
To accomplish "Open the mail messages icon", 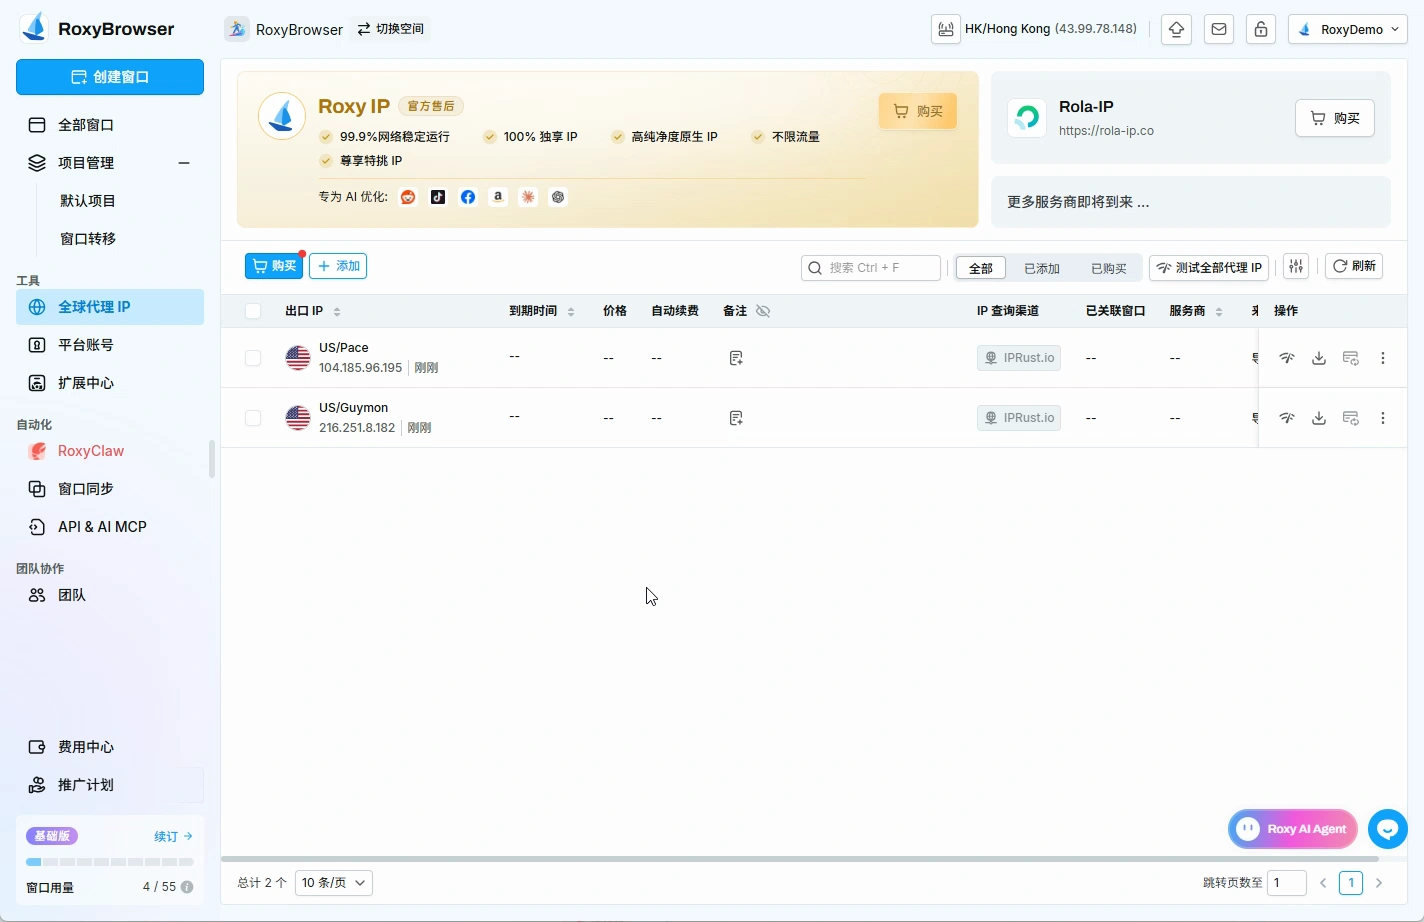I will pyautogui.click(x=1219, y=29).
